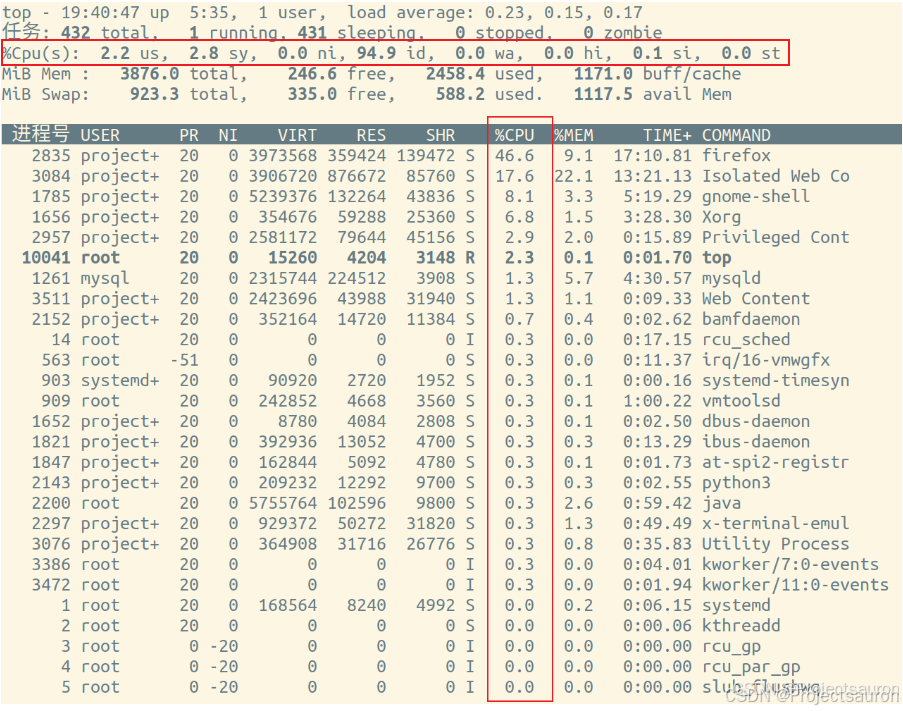This screenshot has width=903, height=711.
Task: Click the 2458.4 used memory value
Action: [x=455, y=74]
